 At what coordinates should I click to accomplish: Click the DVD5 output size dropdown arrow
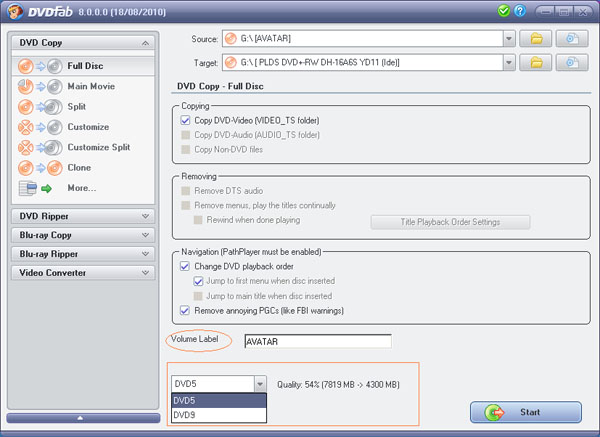tap(260, 383)
